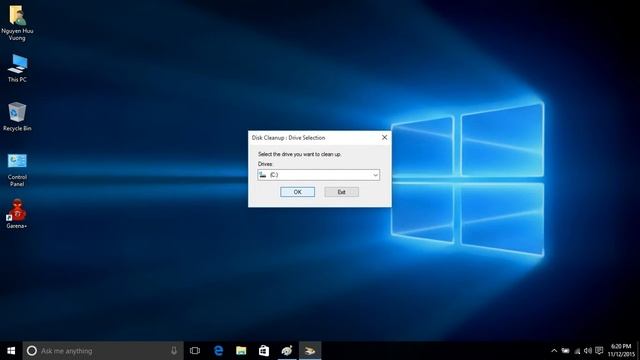Open File Explorer from the taskbar
Screen dimensions: 640x360
tap(241, 351)
